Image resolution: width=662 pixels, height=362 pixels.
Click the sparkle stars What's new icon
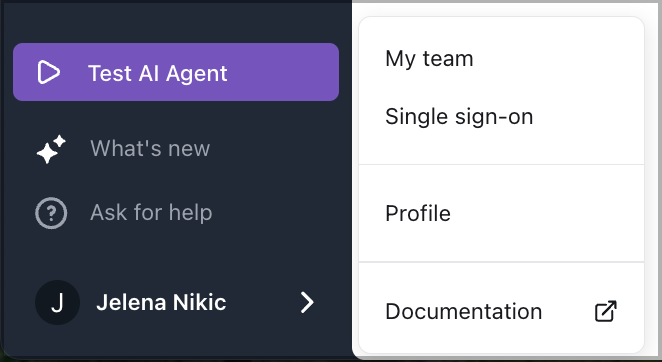click(51, 149)
